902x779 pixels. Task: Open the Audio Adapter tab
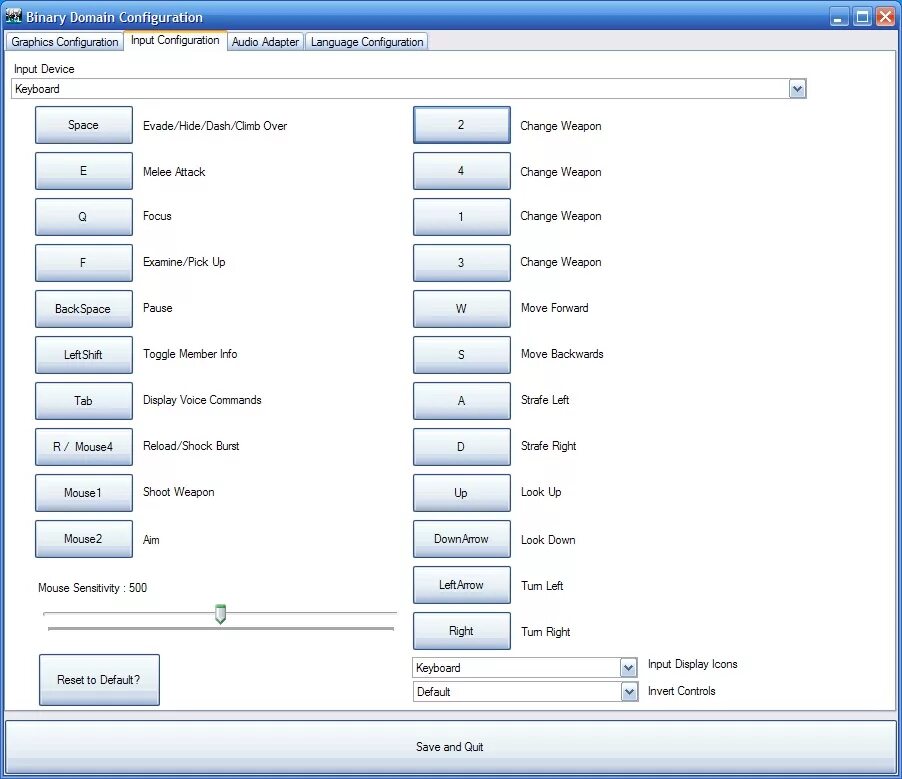265,42
